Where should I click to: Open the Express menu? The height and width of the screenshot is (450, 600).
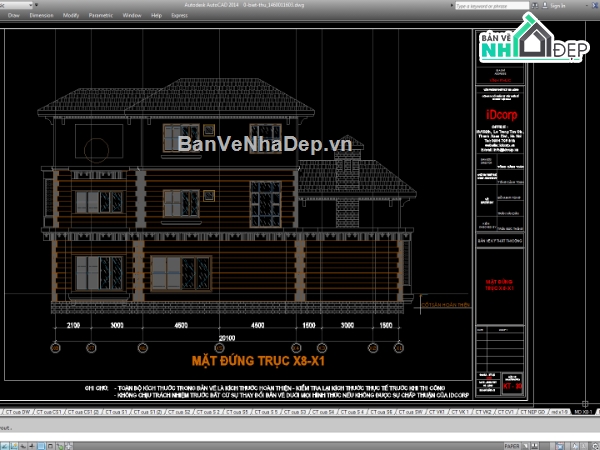click(179, 15)
